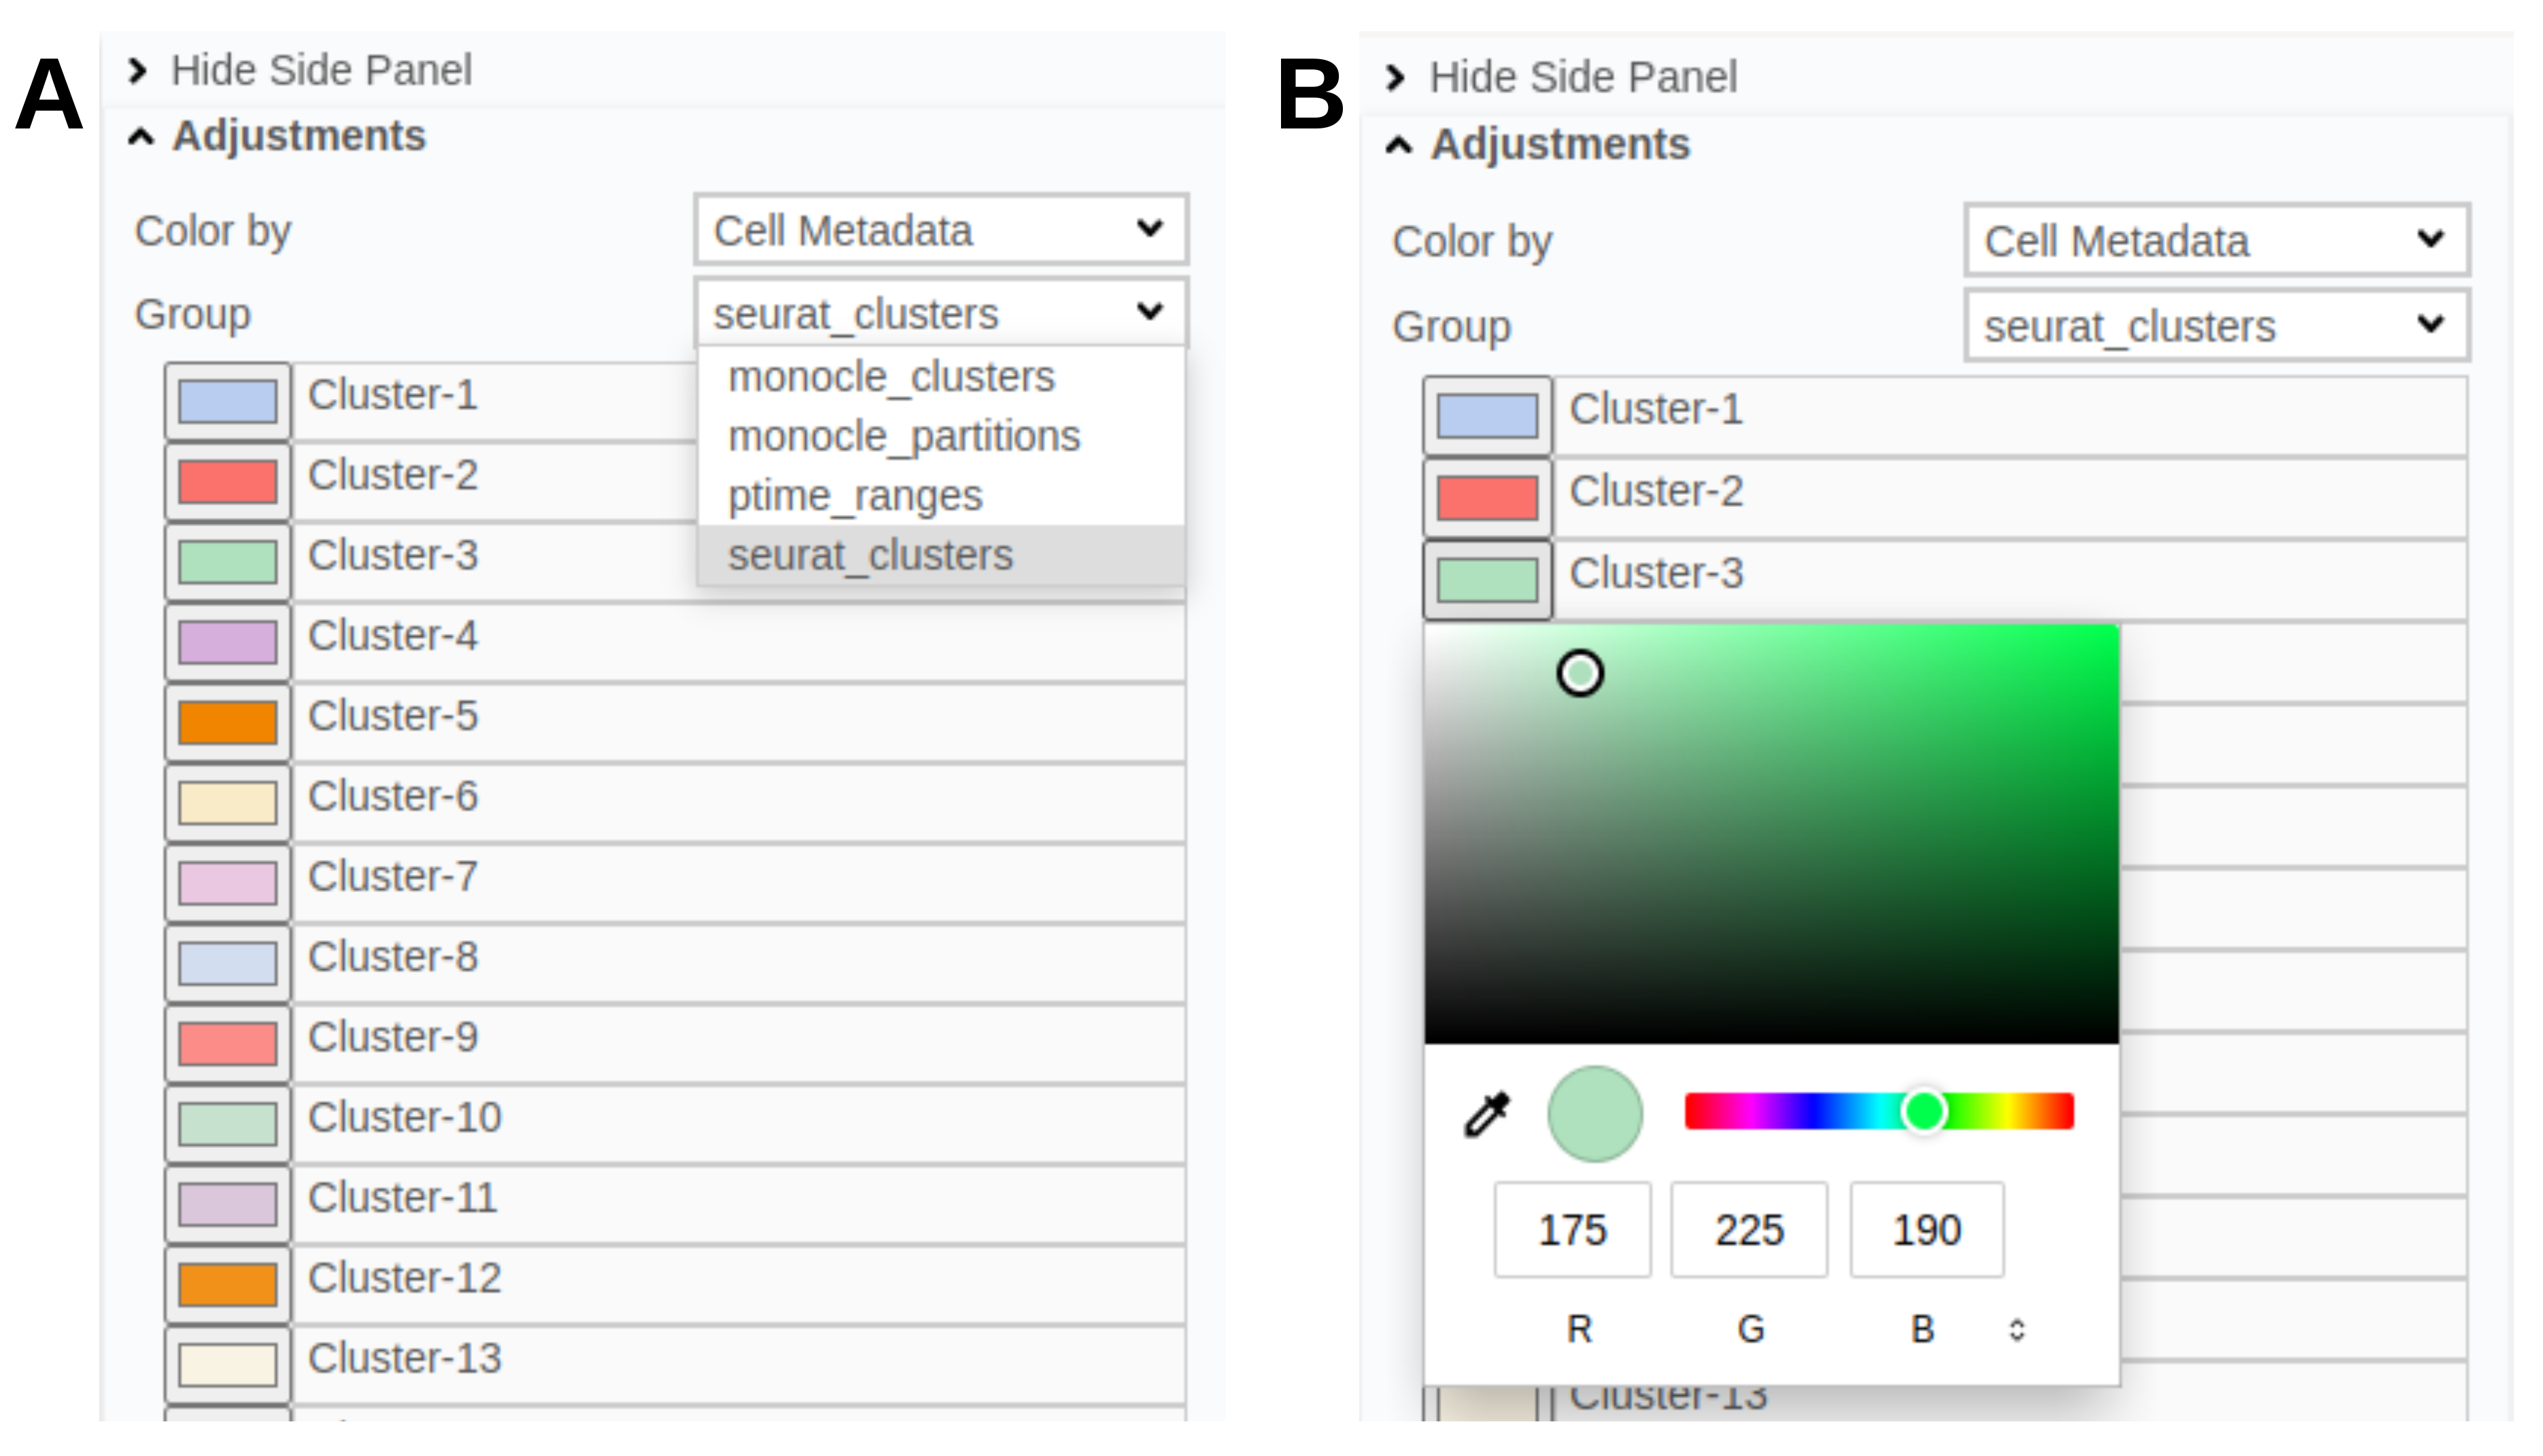Screen dimensions: 2543x1456
Task: Open the Cluster-2 red swatch in panel A
Action: [x=228, y=481]
